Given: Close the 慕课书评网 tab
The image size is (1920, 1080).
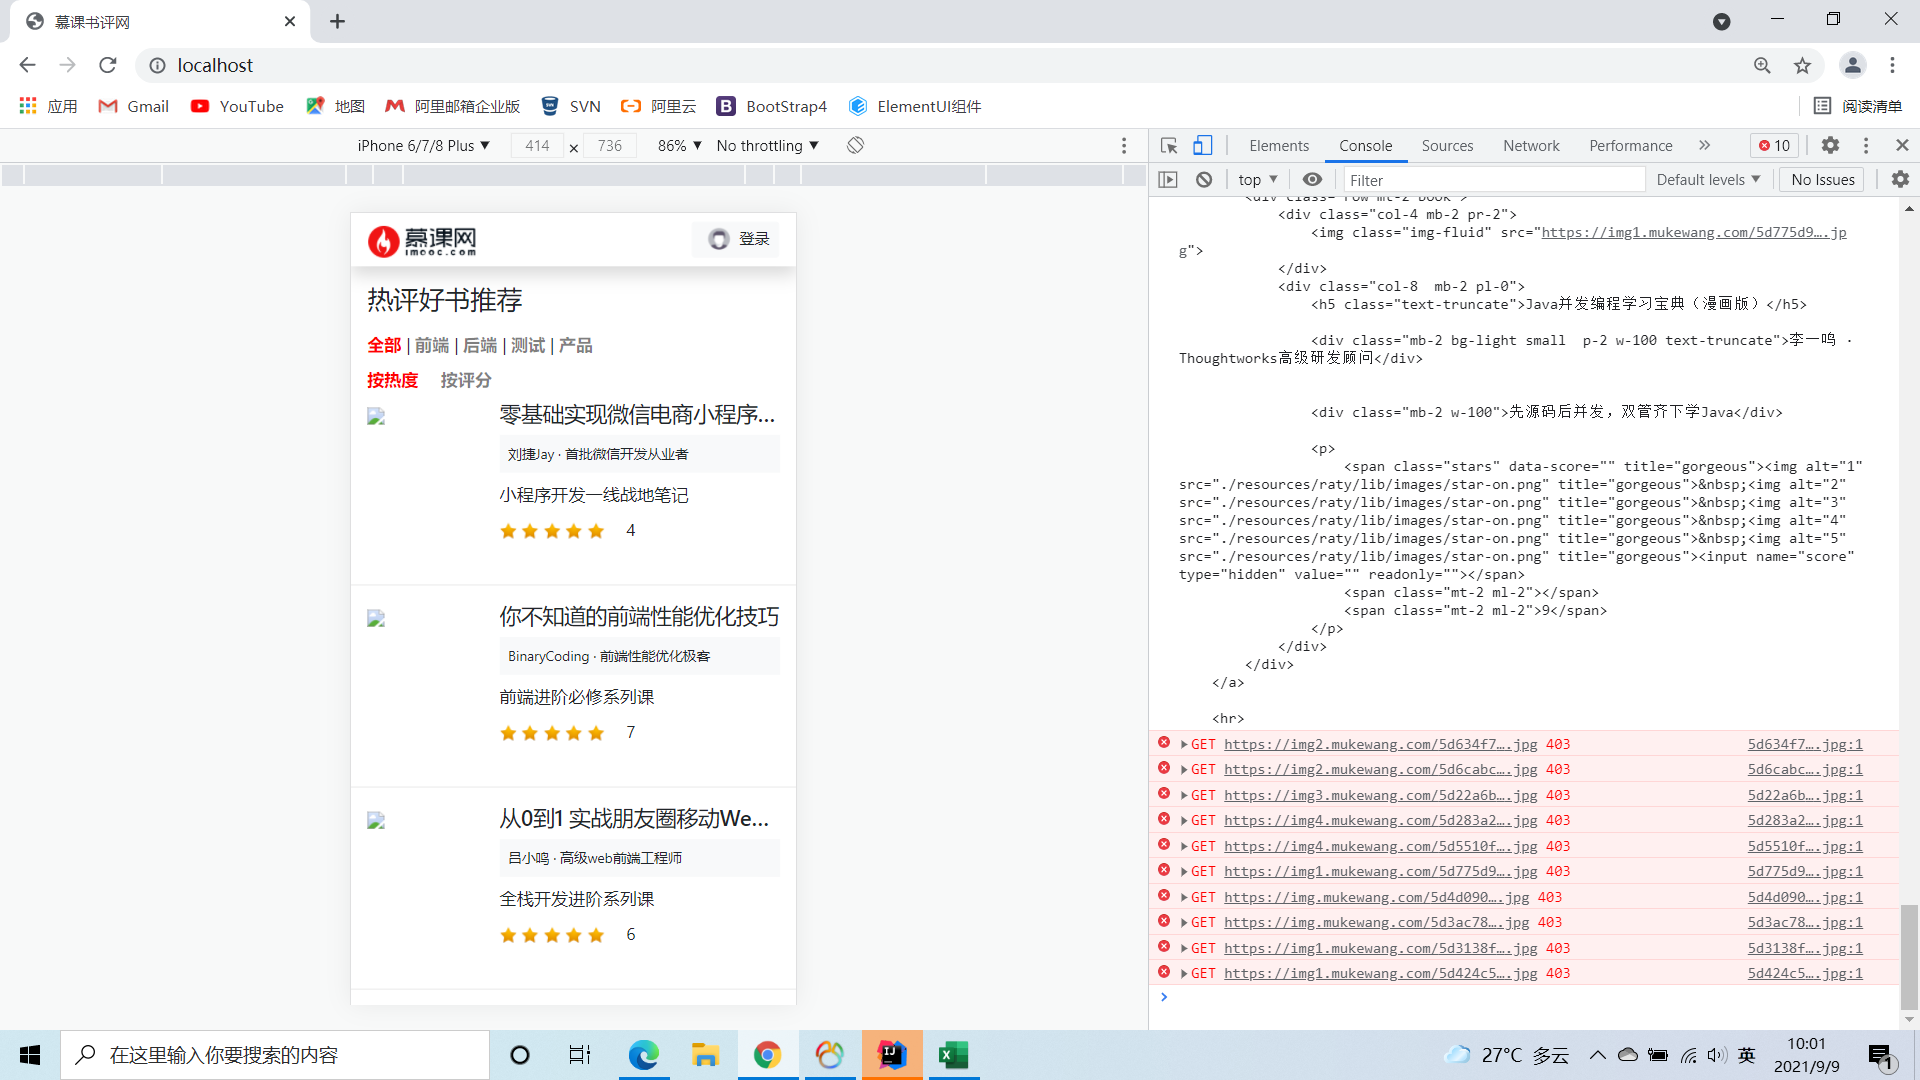Looking at the screenshot, I should click(x=290, y=22).
